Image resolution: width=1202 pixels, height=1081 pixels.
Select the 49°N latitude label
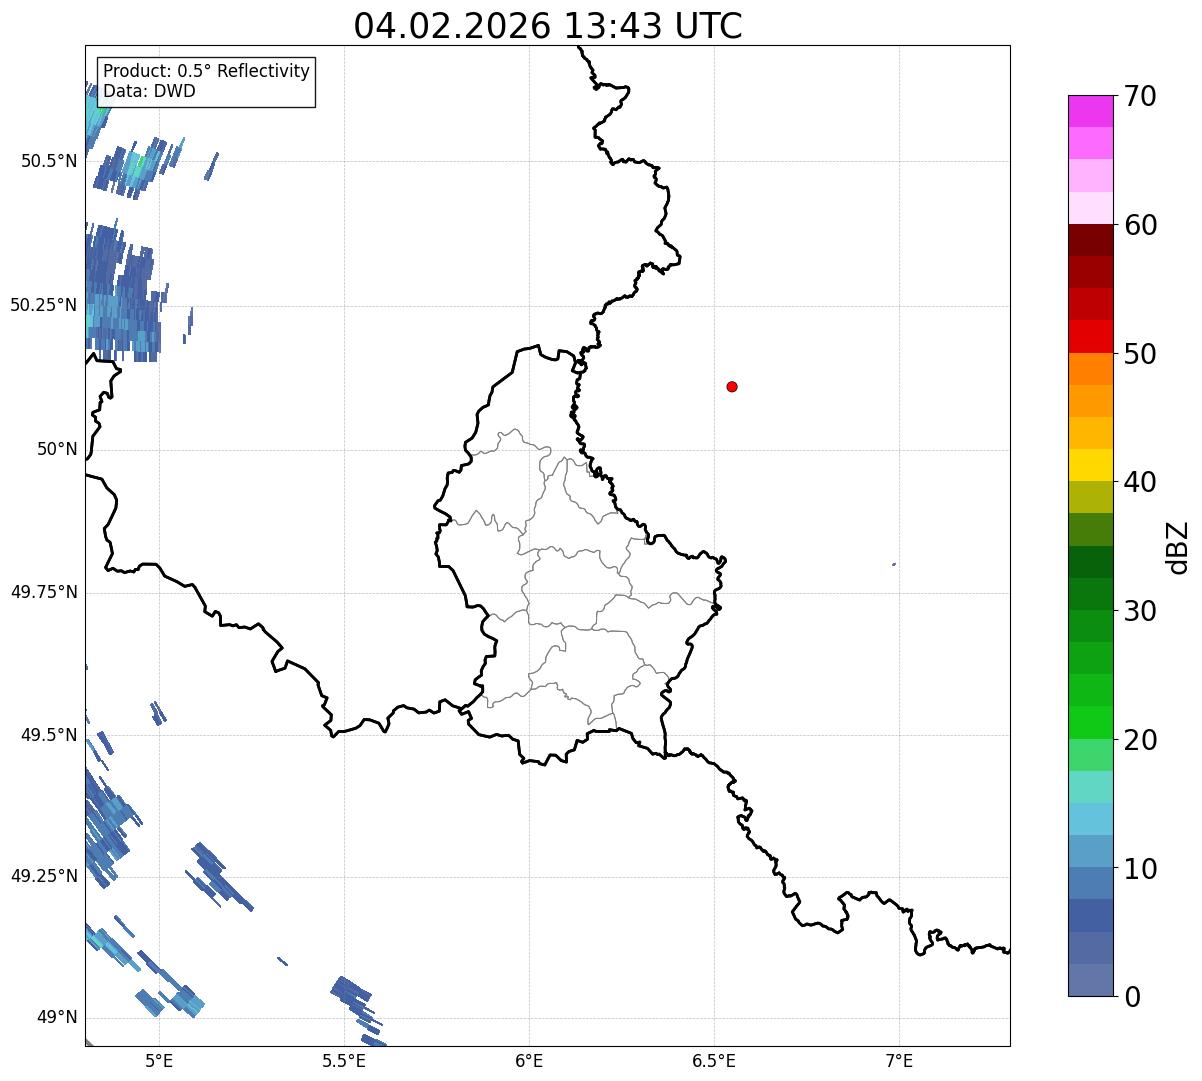pos(57,1018)
